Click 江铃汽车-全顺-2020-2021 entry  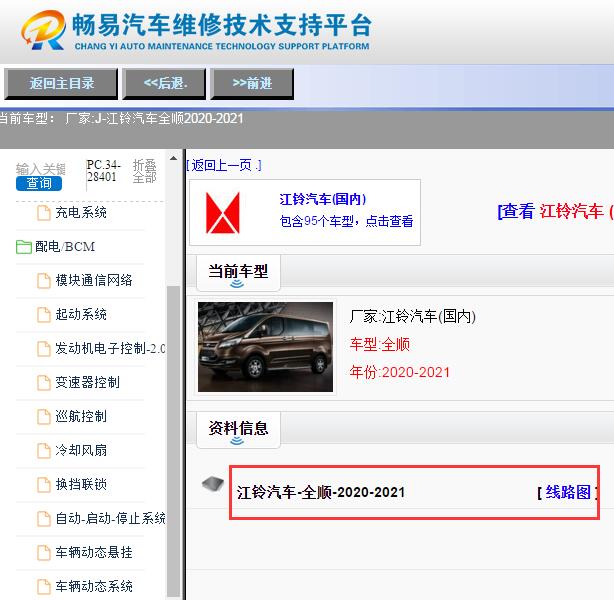click(x=320, y=493)
